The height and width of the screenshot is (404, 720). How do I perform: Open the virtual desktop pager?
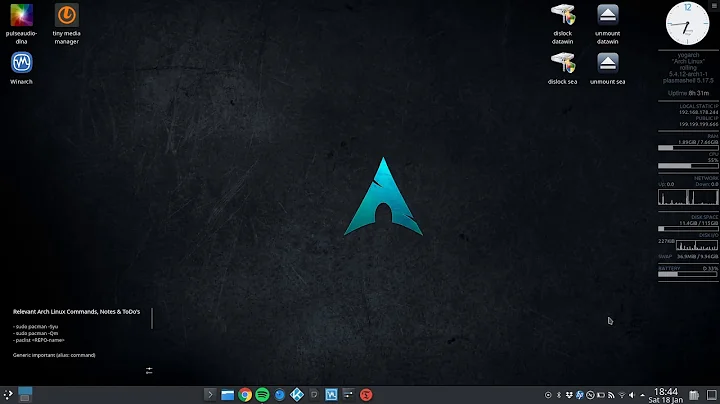25,394
